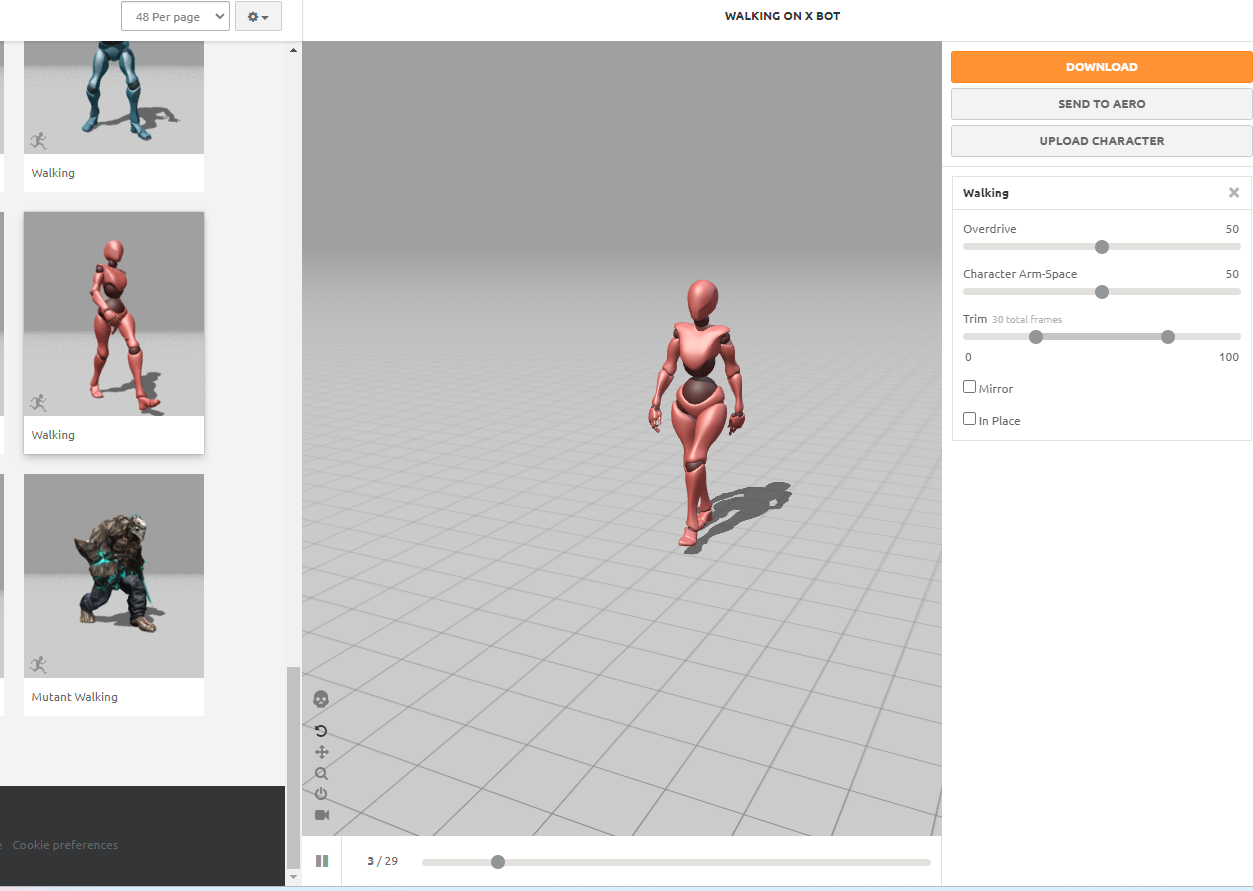Select the pan move arrows icon
This screenshot has width=1253, height=891.
click(x=321, y=752)
